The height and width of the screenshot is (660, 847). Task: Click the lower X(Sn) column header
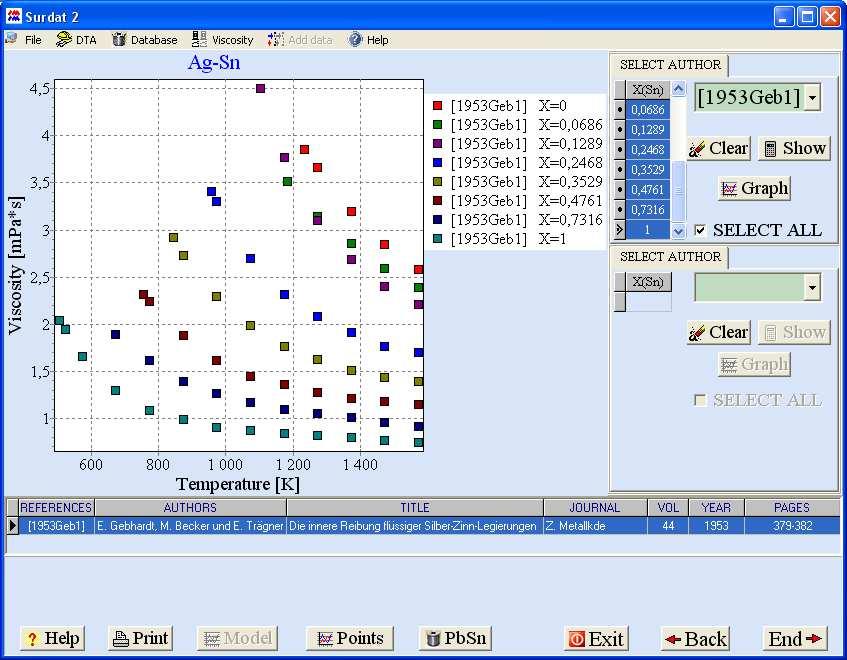(x=648, y=281)
